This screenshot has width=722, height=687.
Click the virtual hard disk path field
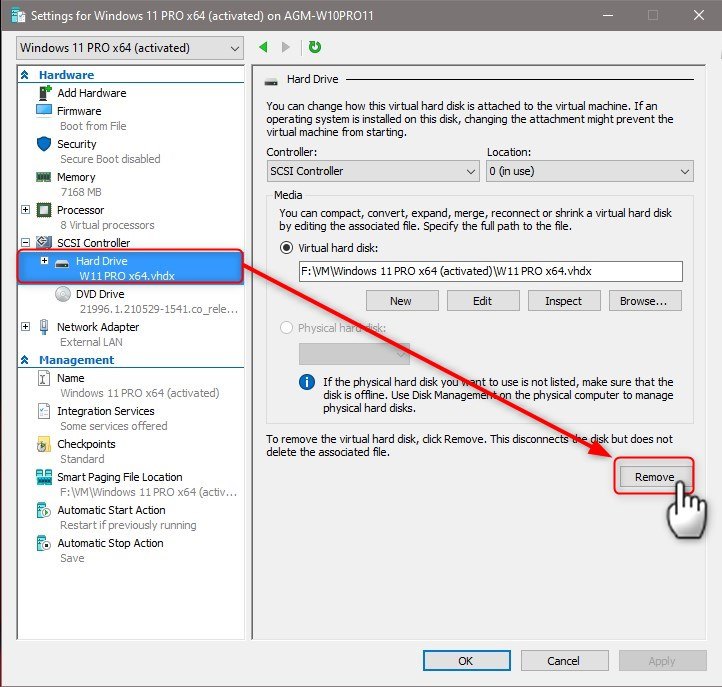pyautogui.click(x=491, y=271)
